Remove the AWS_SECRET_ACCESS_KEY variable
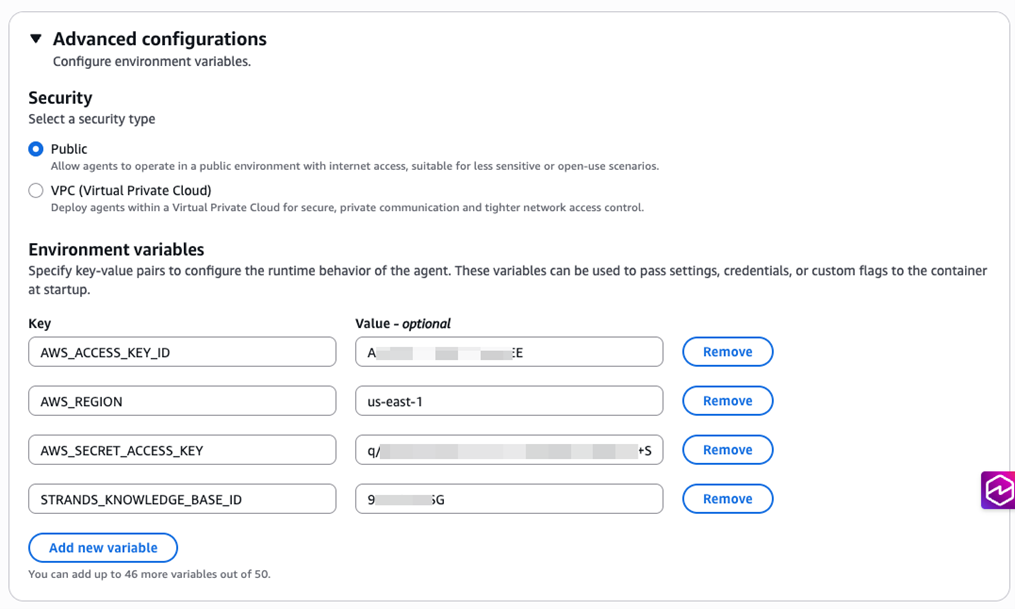The width and height of the screenshot is (1015, 609). pos(727,450)
